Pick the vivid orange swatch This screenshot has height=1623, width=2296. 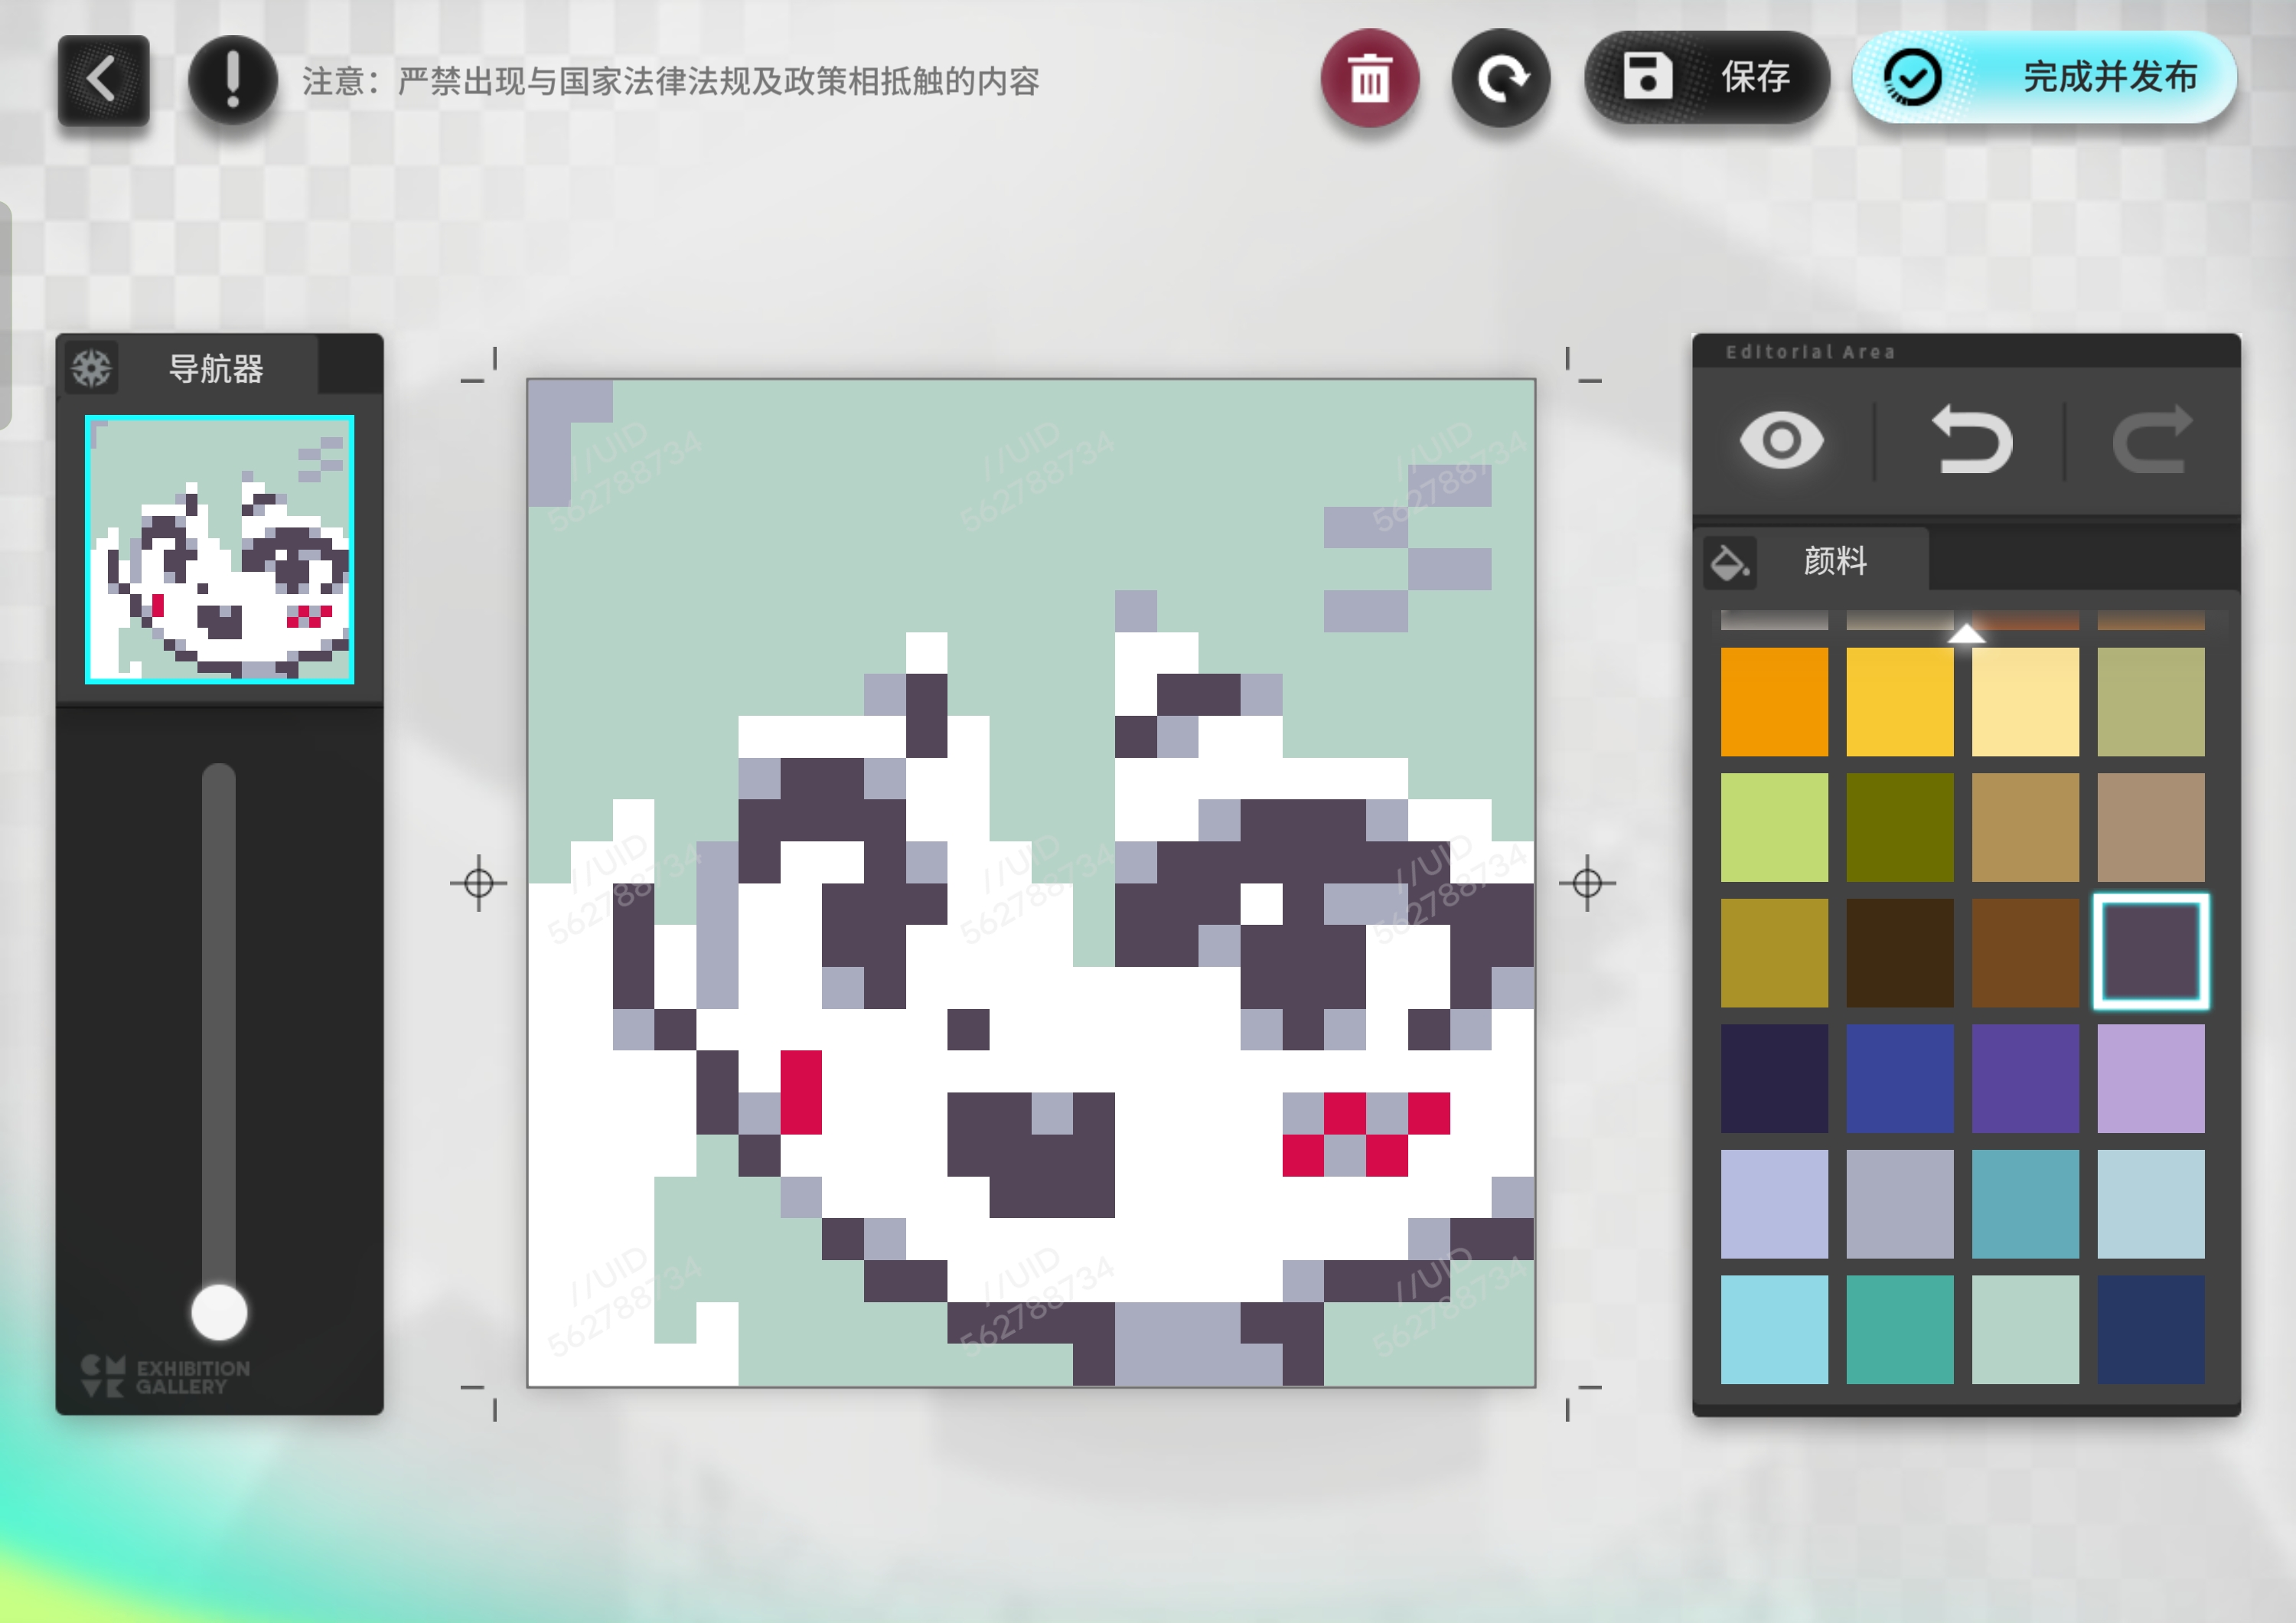coord(1774,701)
